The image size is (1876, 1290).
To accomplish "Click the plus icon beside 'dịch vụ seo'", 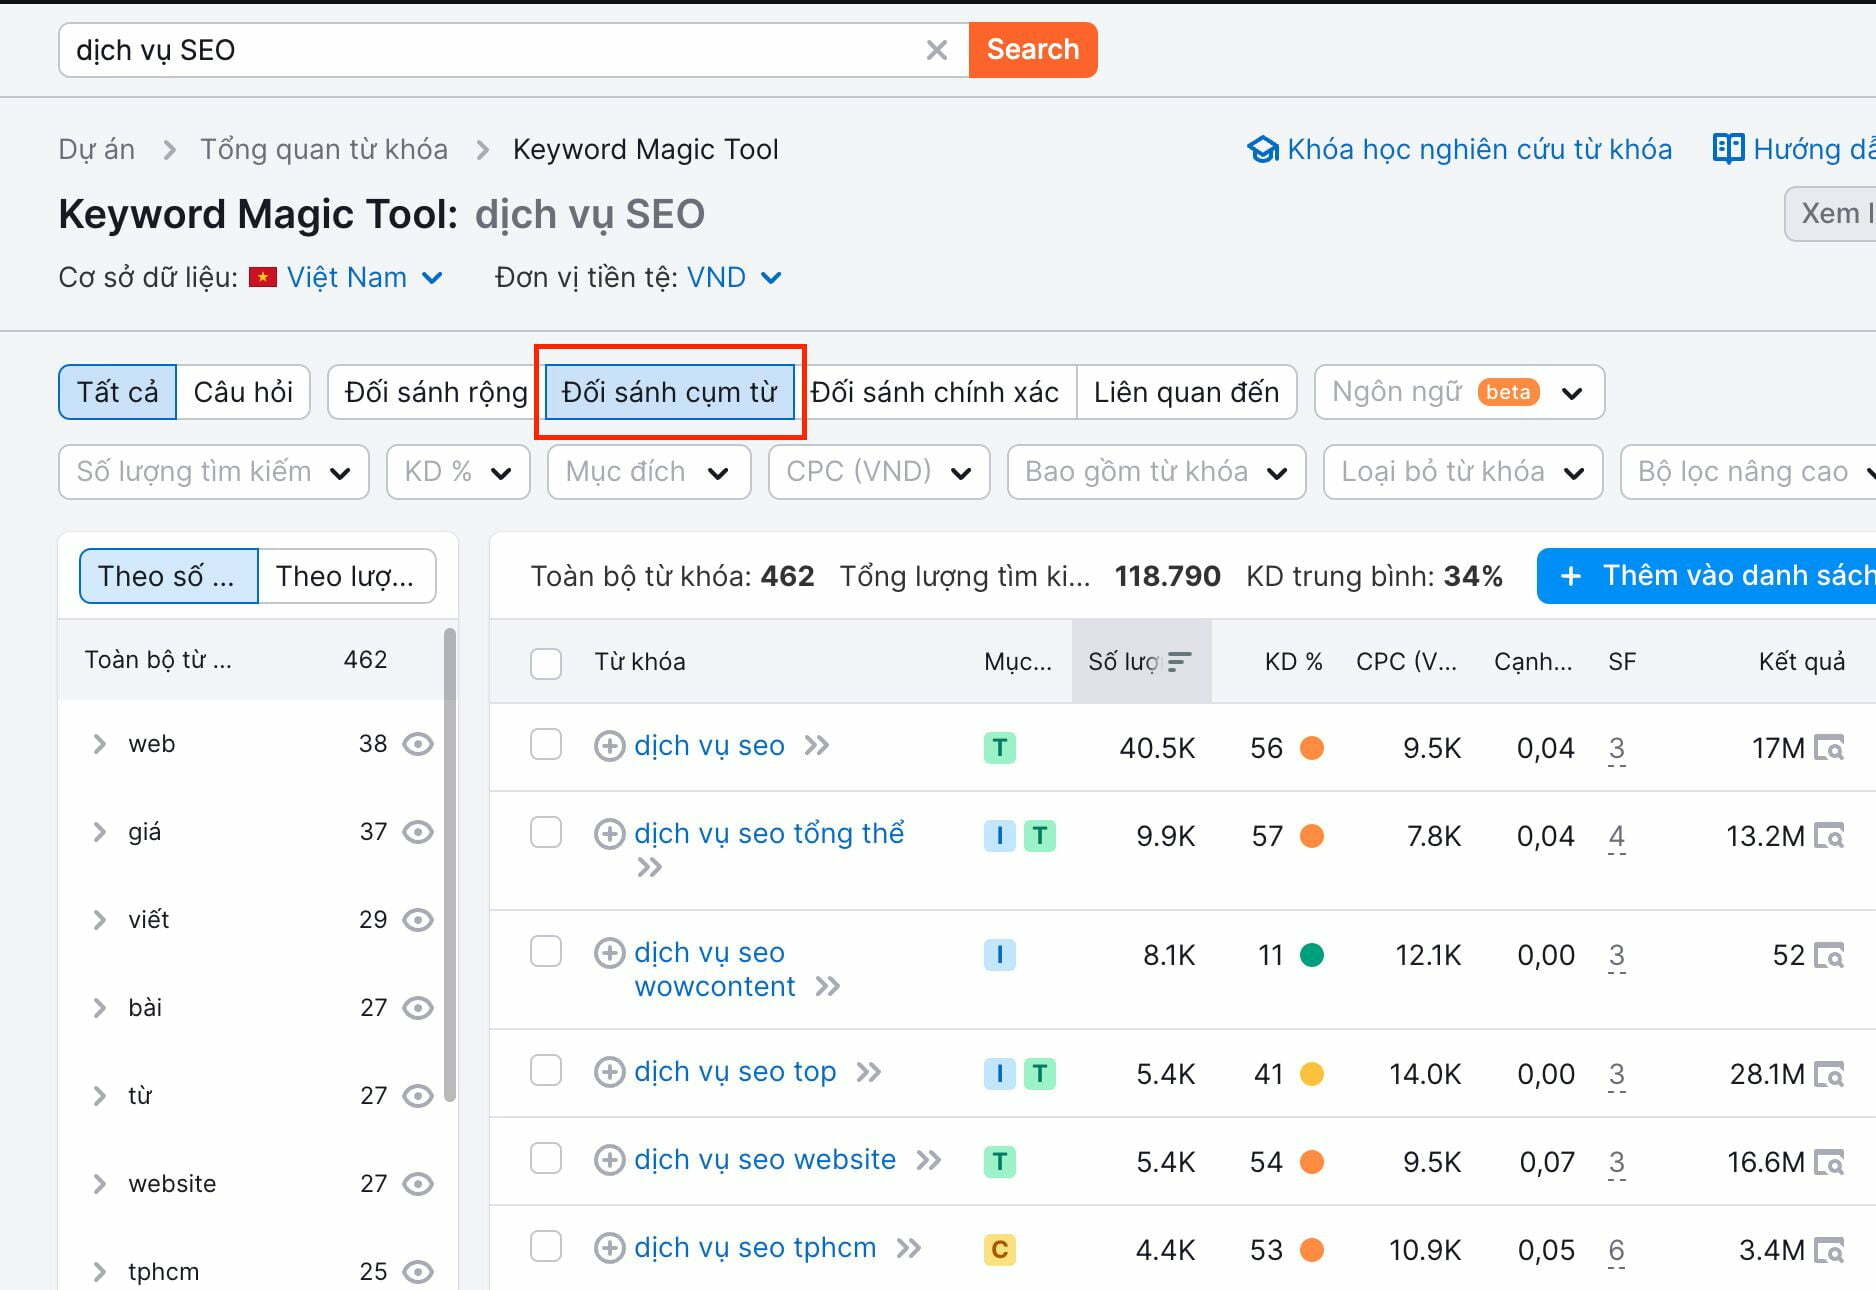I will 609,746.
